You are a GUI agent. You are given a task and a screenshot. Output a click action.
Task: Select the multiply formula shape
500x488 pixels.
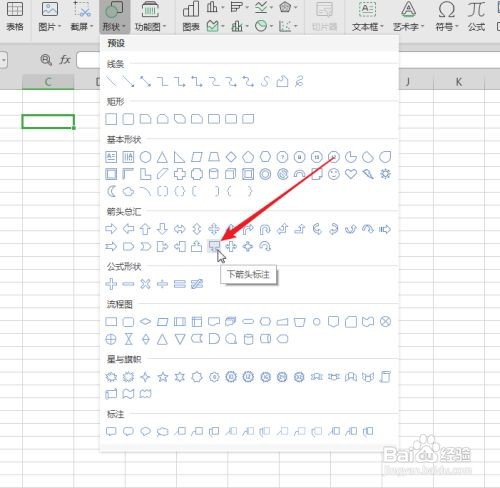pos(145,284)
